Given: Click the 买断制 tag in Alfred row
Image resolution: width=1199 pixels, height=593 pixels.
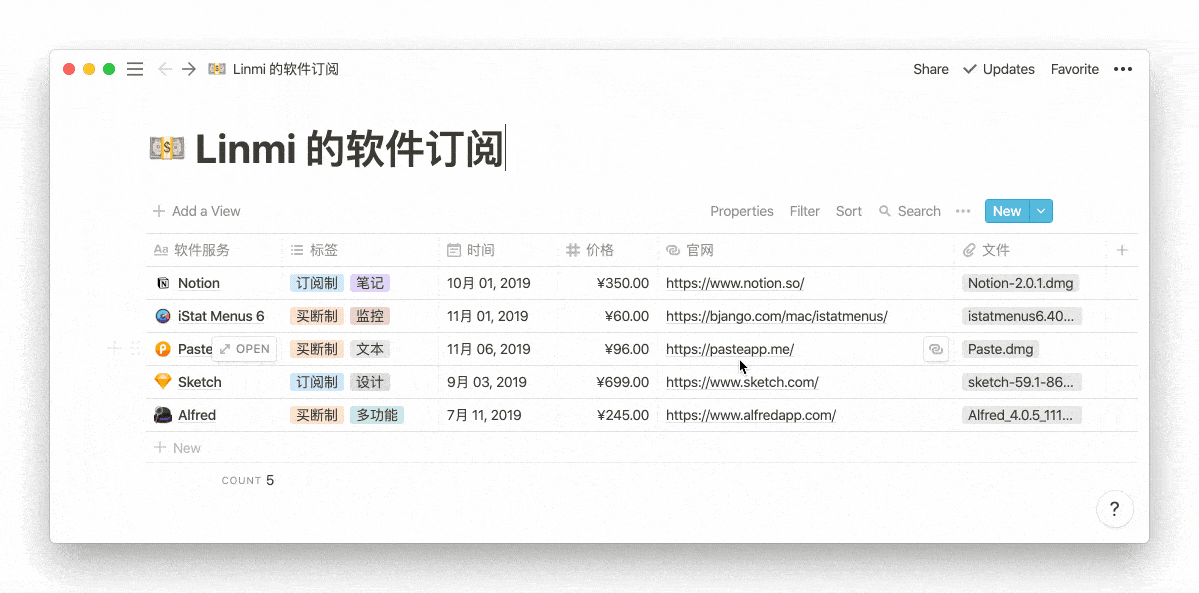Looking at the screenshot, I should pyautogui.click(x=317, y=415).
